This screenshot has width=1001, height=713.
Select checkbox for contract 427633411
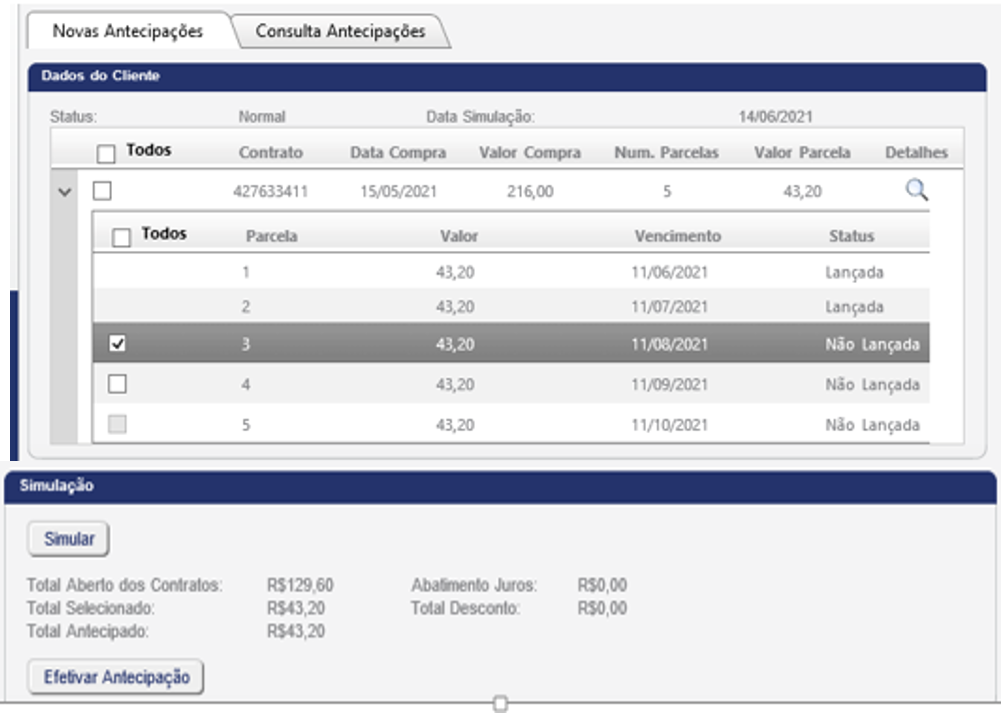[103, 191]
